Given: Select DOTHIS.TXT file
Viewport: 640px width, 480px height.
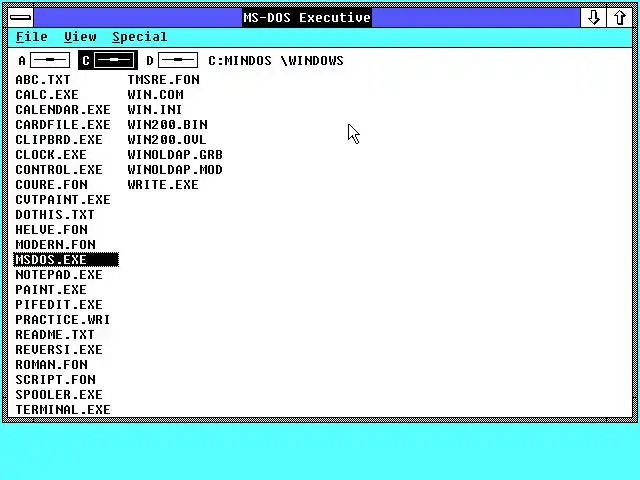Looking at the screenshot, I should (x=55, y=215).
